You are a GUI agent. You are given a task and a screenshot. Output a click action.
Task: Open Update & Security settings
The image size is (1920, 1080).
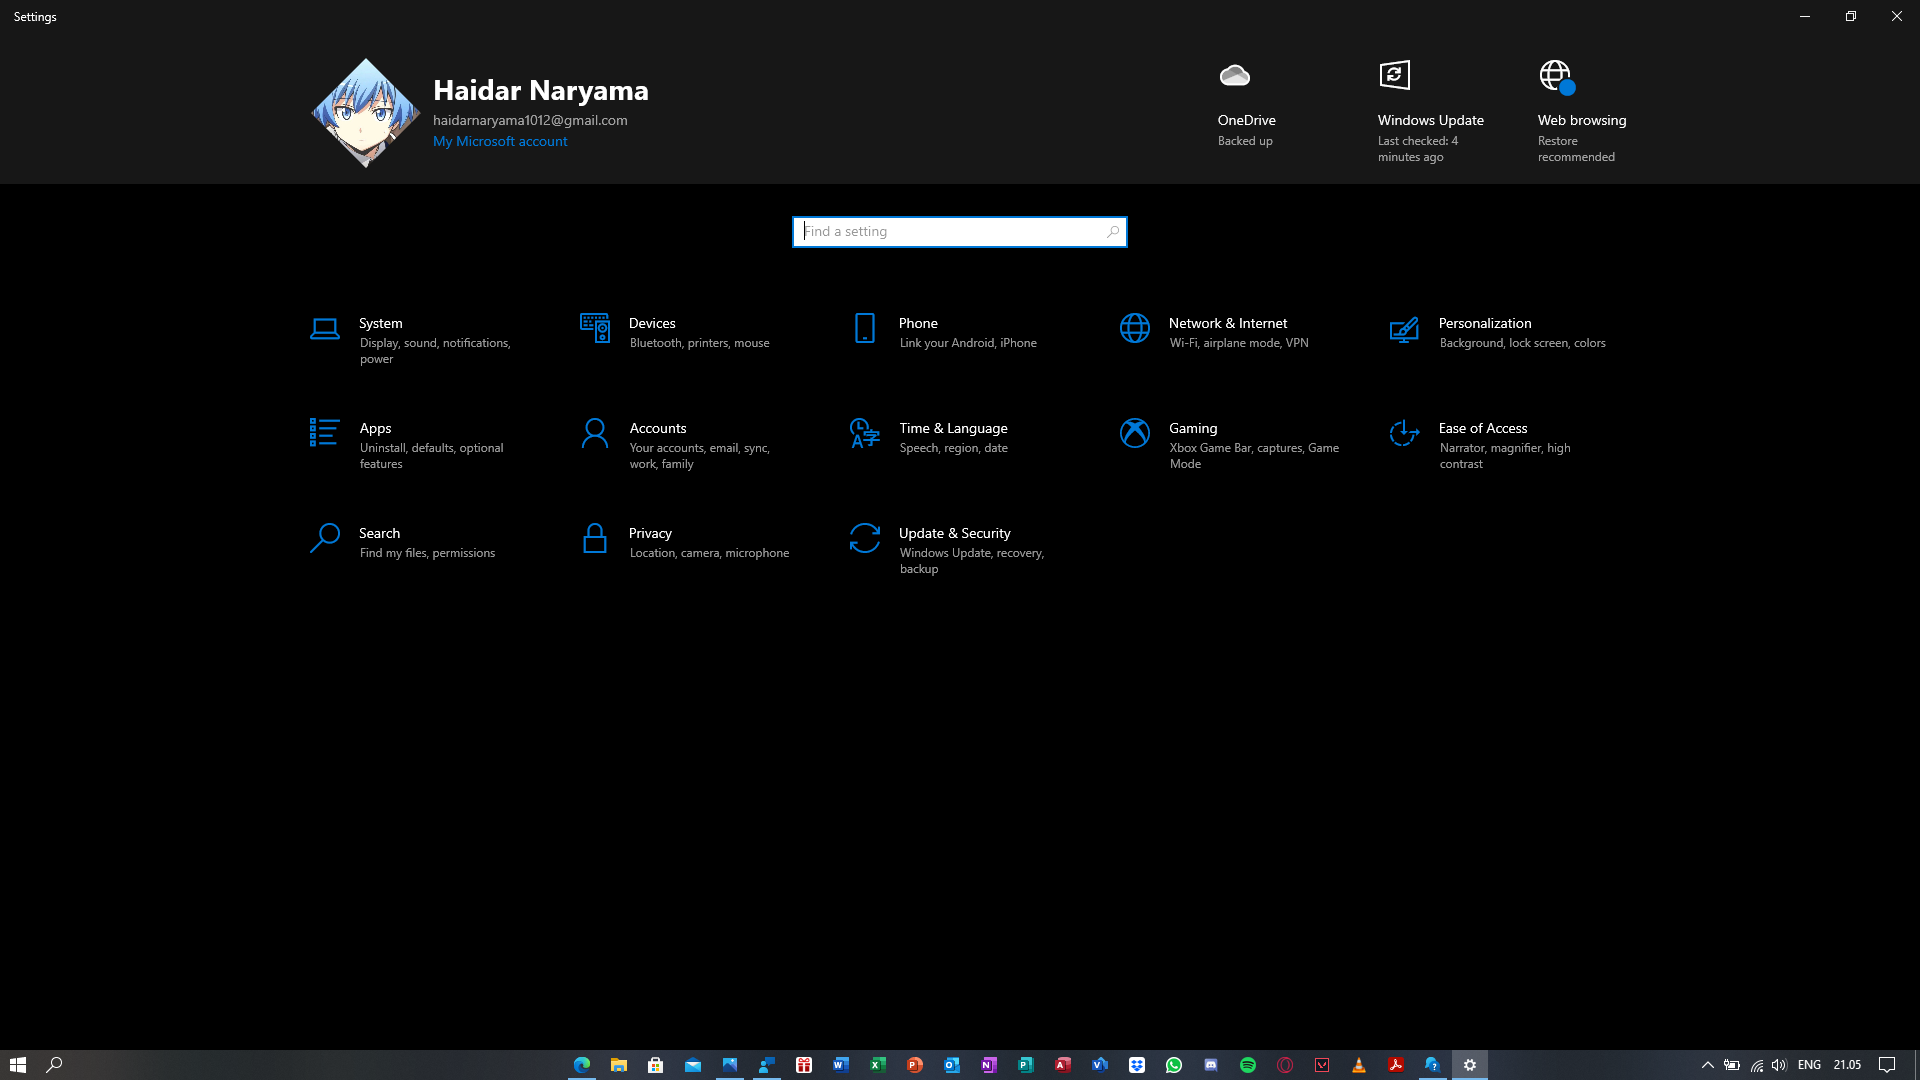click(x=965, y=550)
